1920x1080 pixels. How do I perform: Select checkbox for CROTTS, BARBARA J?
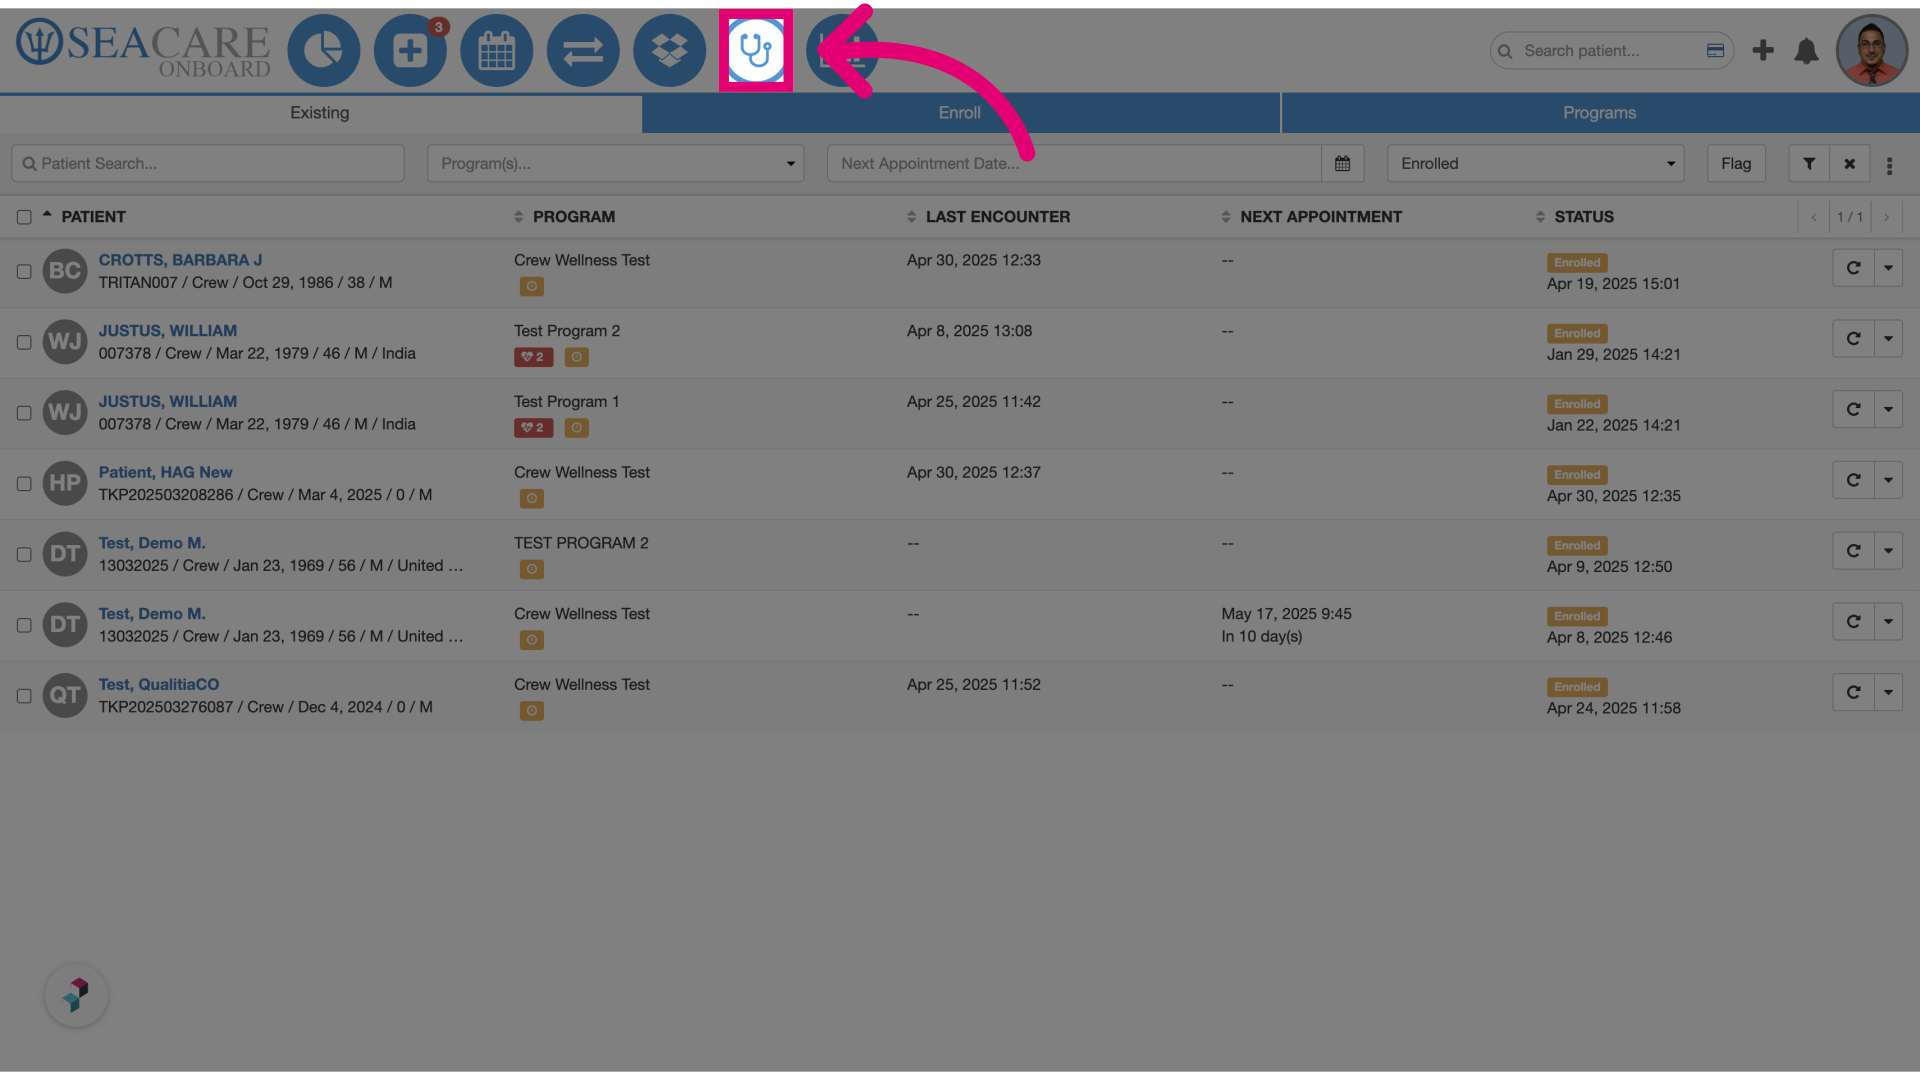(24, 271)
